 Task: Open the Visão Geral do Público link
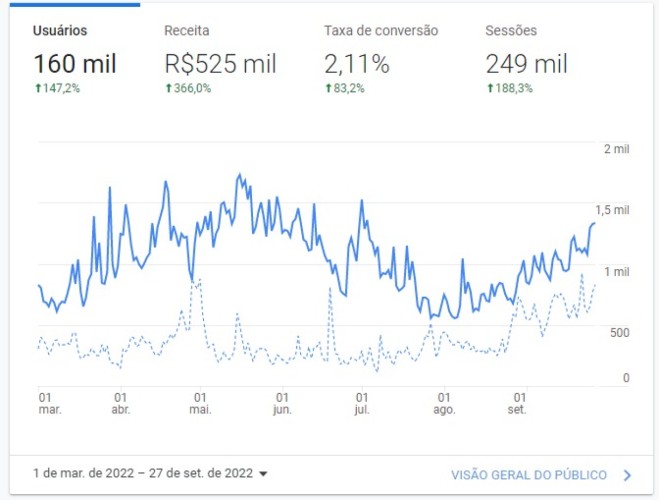point(529,475)
